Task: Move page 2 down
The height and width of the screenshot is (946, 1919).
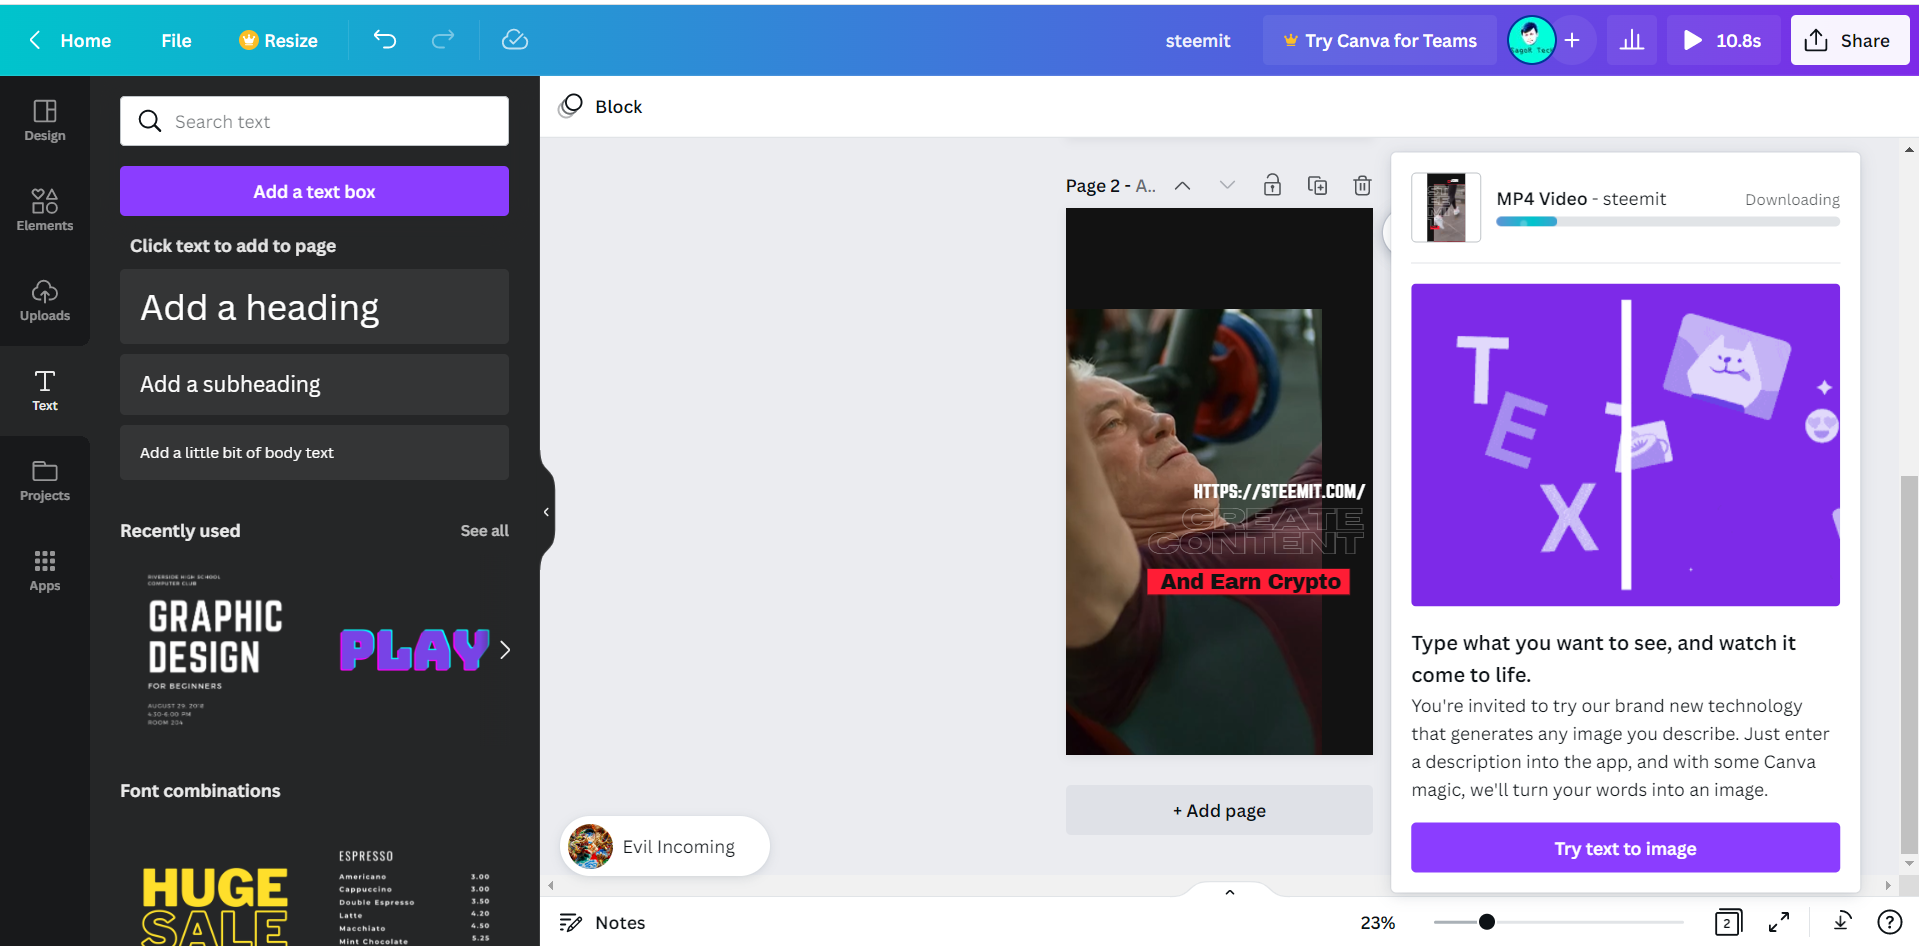Action: coord(1227,186)
